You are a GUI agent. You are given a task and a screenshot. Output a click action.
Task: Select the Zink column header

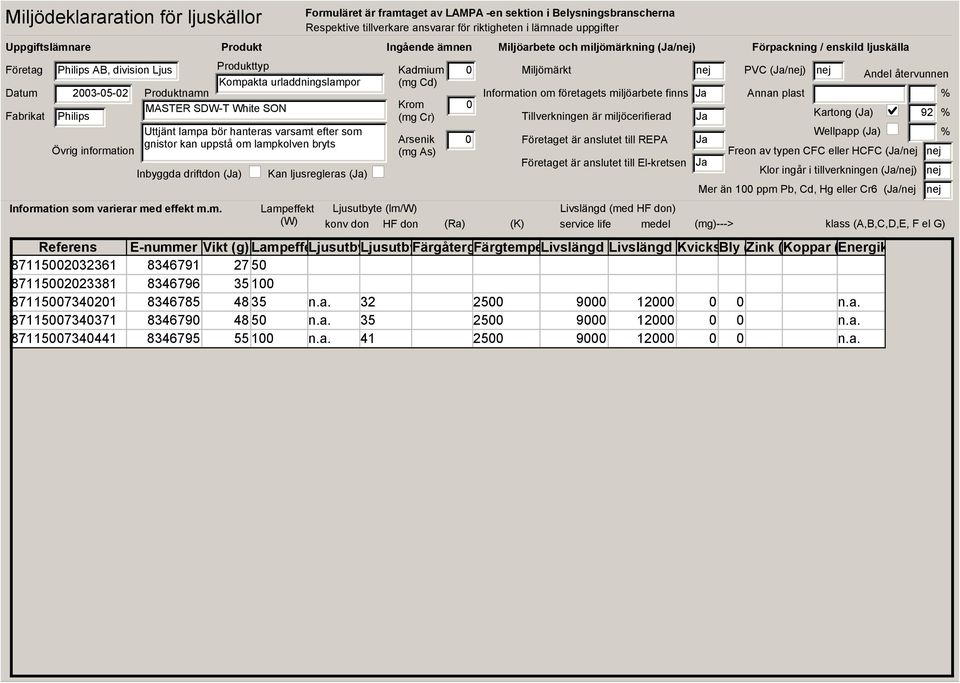(763, 247)
